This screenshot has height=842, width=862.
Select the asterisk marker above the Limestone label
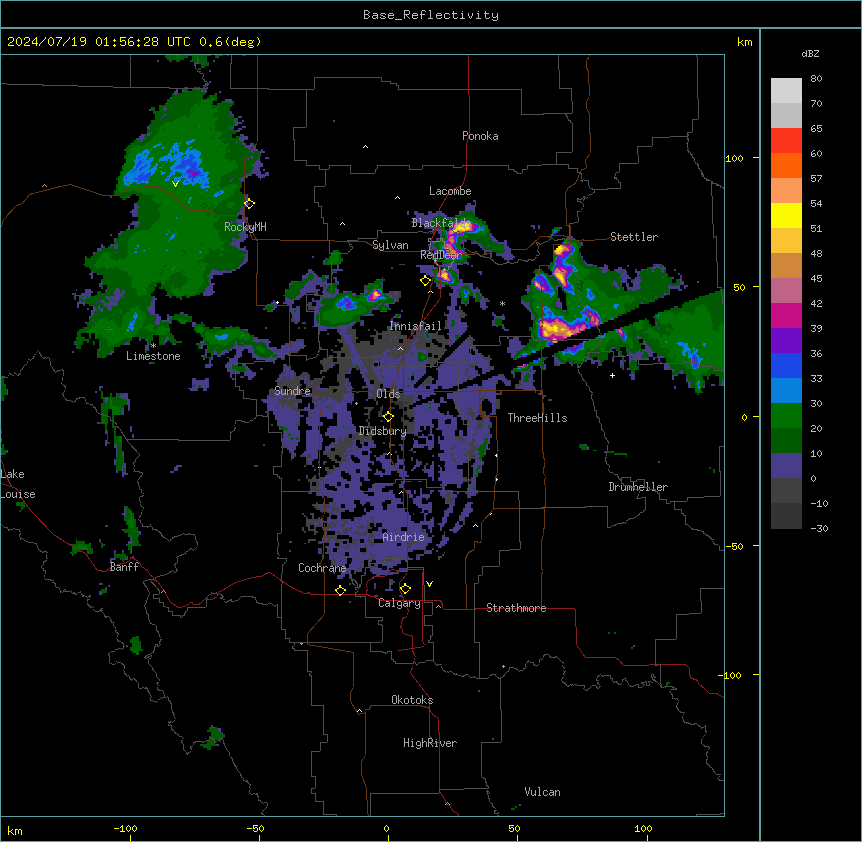click(153, 346)
